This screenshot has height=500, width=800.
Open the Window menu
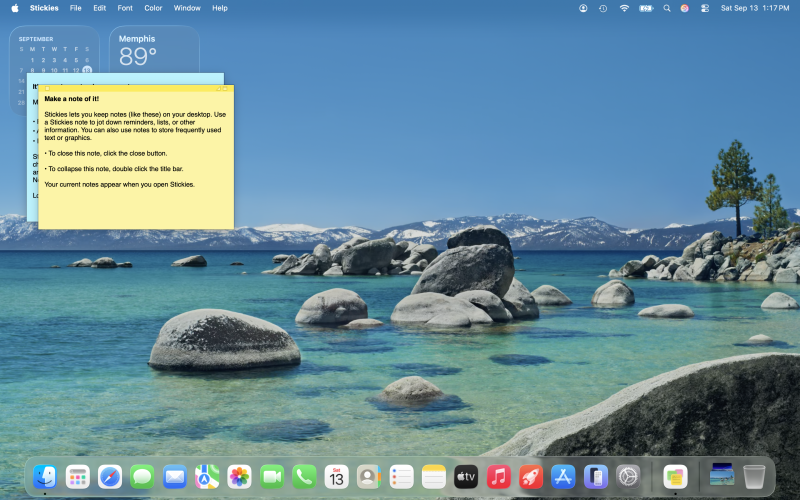pos(187,8)
